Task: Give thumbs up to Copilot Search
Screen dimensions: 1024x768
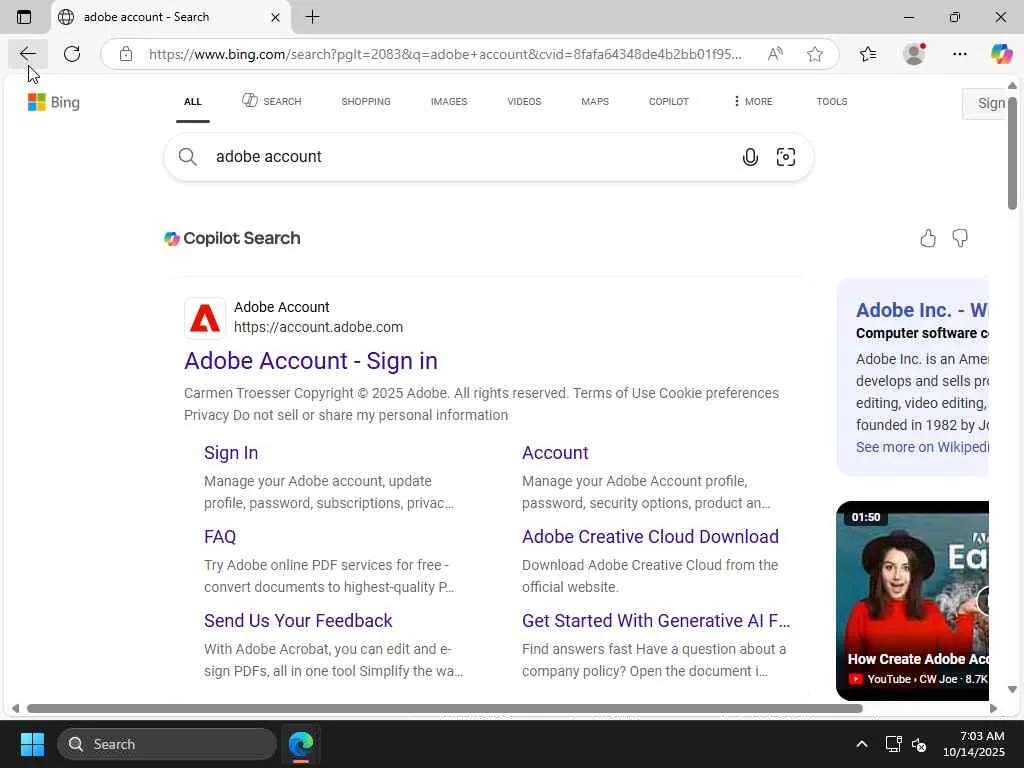Action: pos(928,238)
